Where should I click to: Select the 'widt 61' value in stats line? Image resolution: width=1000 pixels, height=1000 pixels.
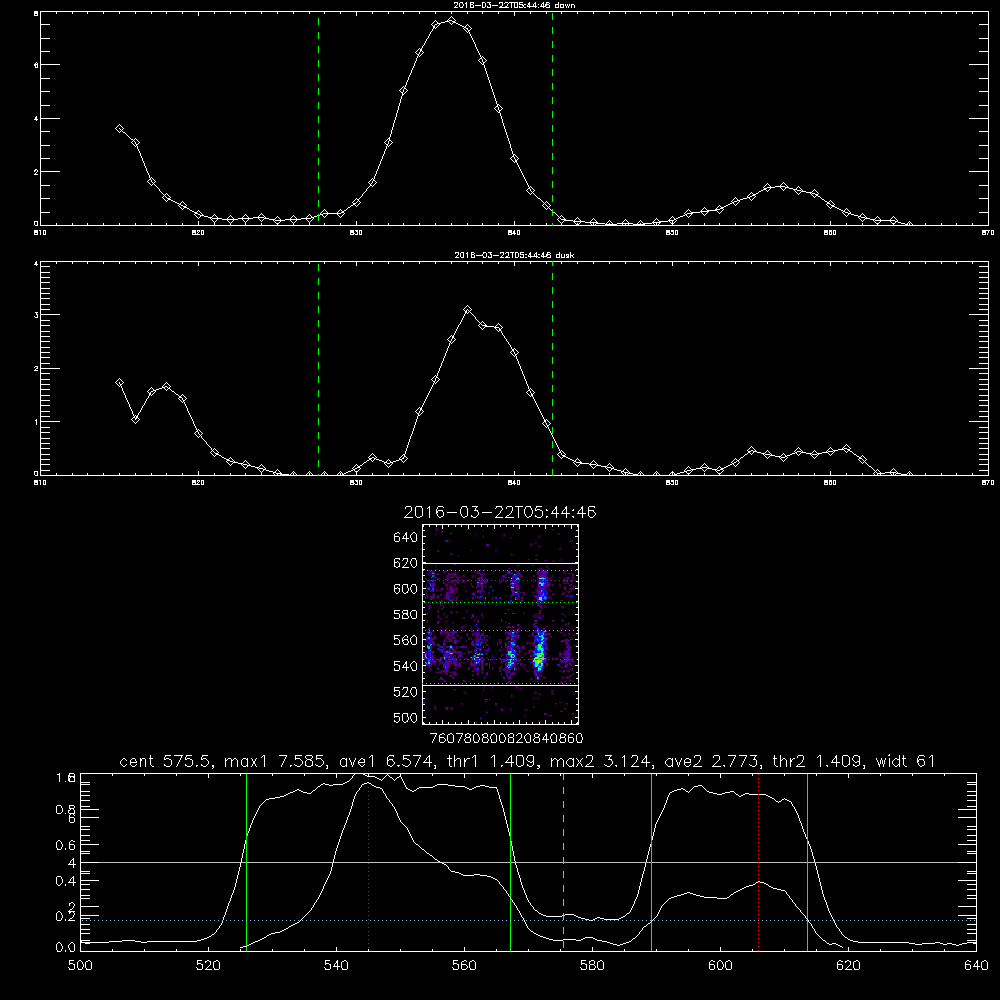coord(906,761)
